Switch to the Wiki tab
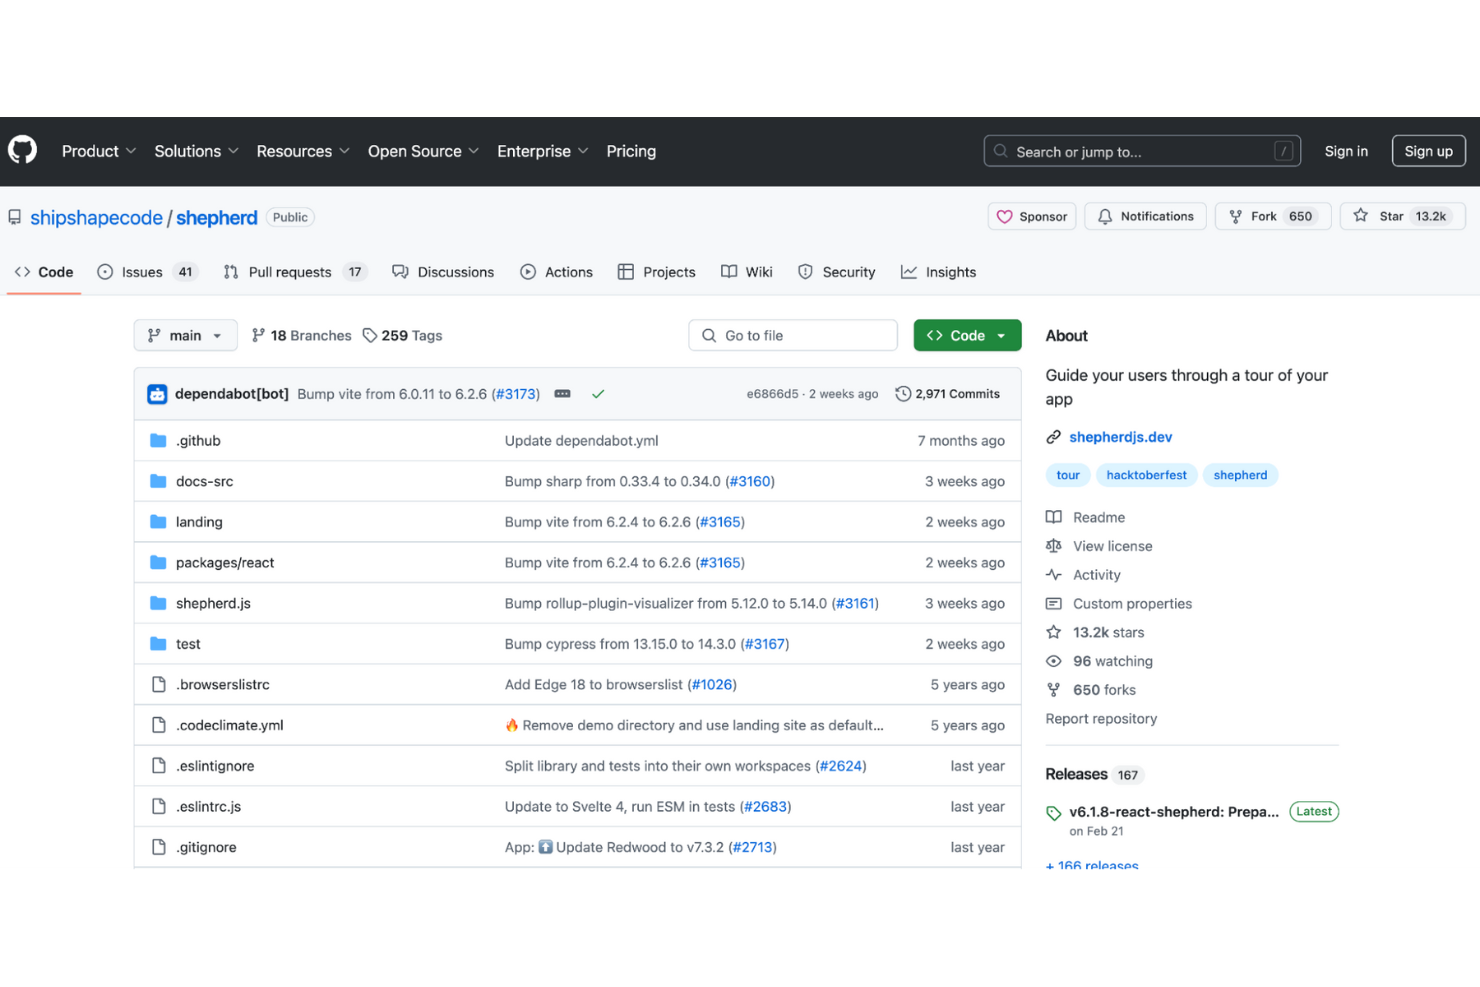This screenshot has width=1480, height=987. (x=746, y=272)
